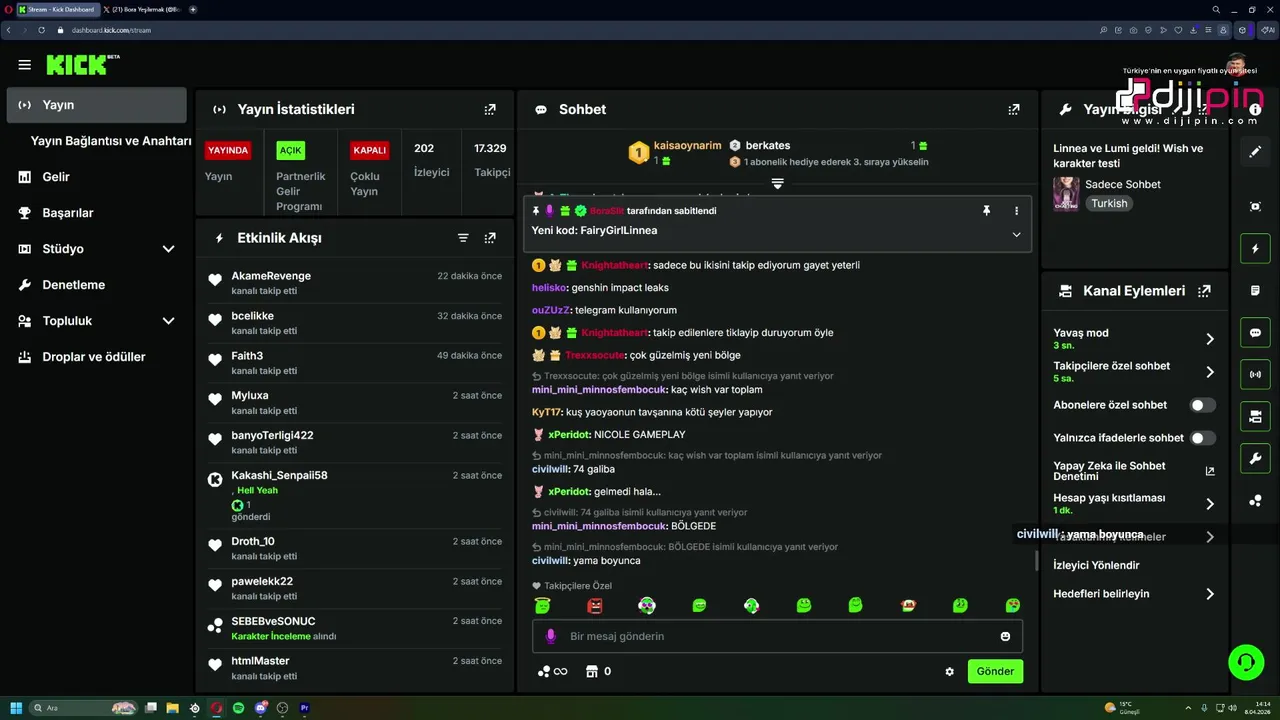Screen dimensions: 1280x720
Task: Click the chat bubble icon in right sidebar
Action: pos(1255,333)
